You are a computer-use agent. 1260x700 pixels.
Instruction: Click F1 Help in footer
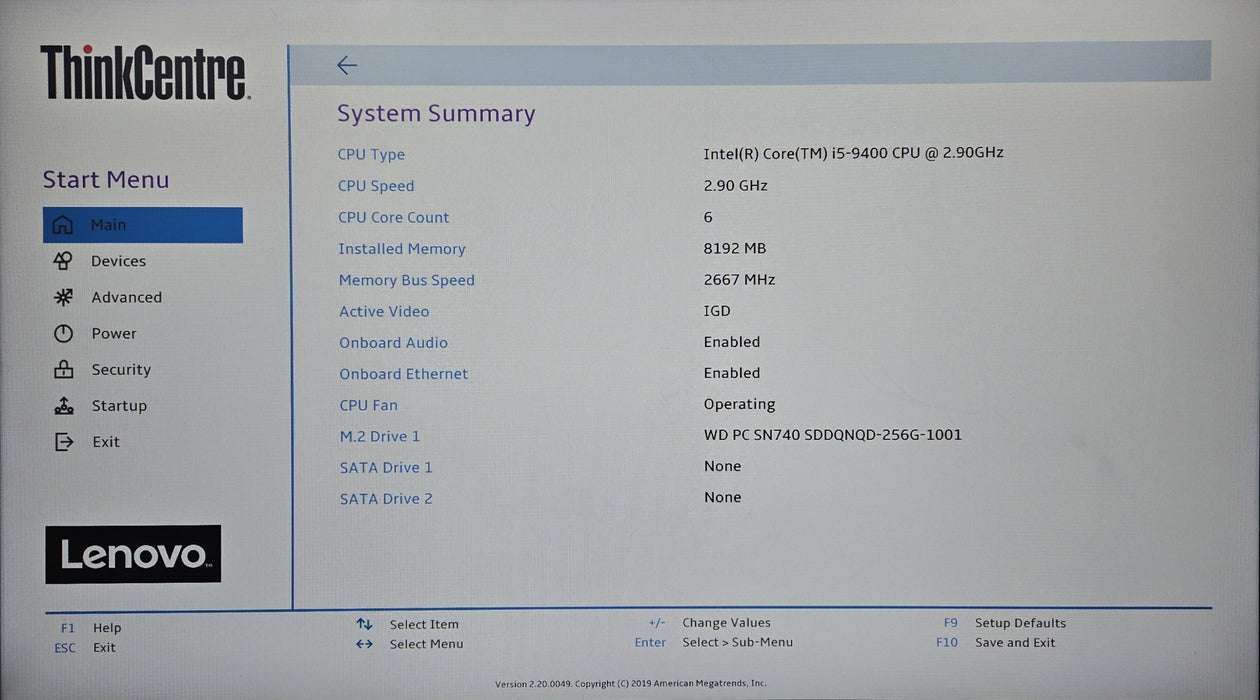coord(90,628)
